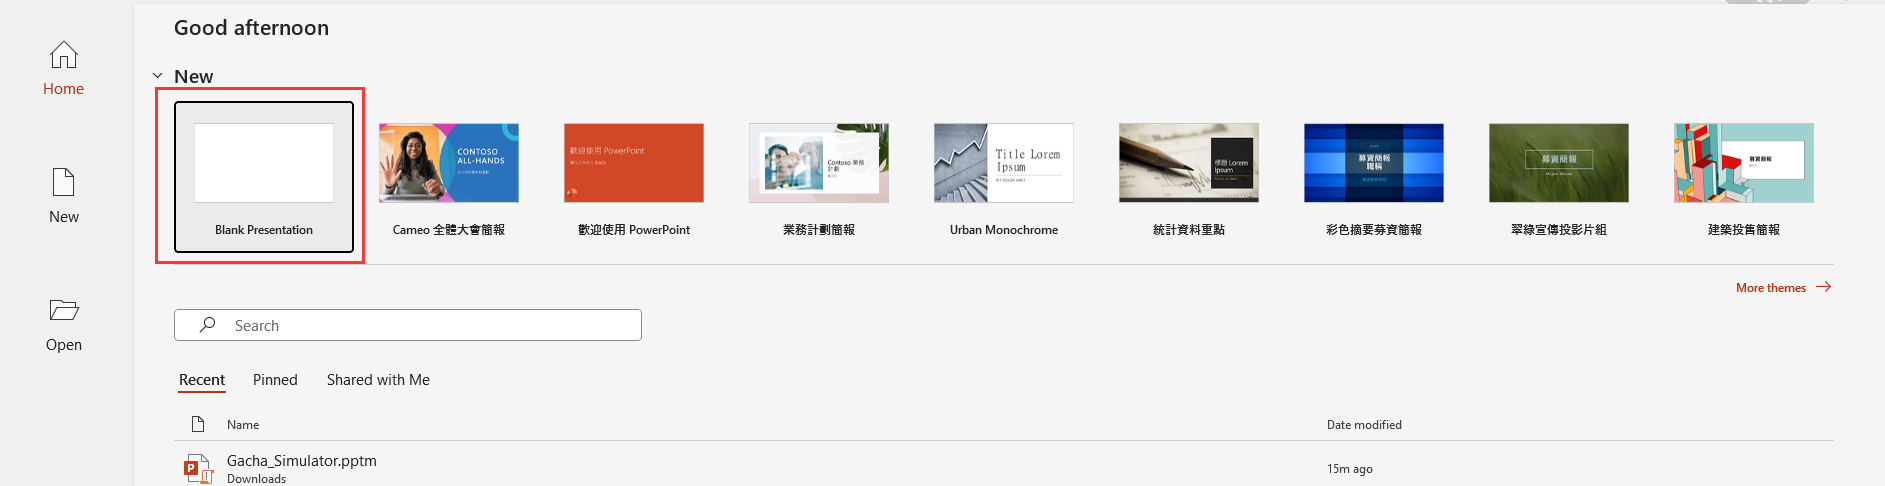Switch to the Pinned tab

275,380
